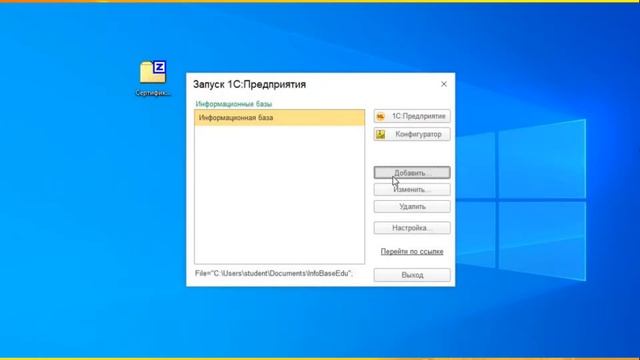Exit the launcher with Выход
The width and height of the screenshot is (640, 360).
click(412, 275)
